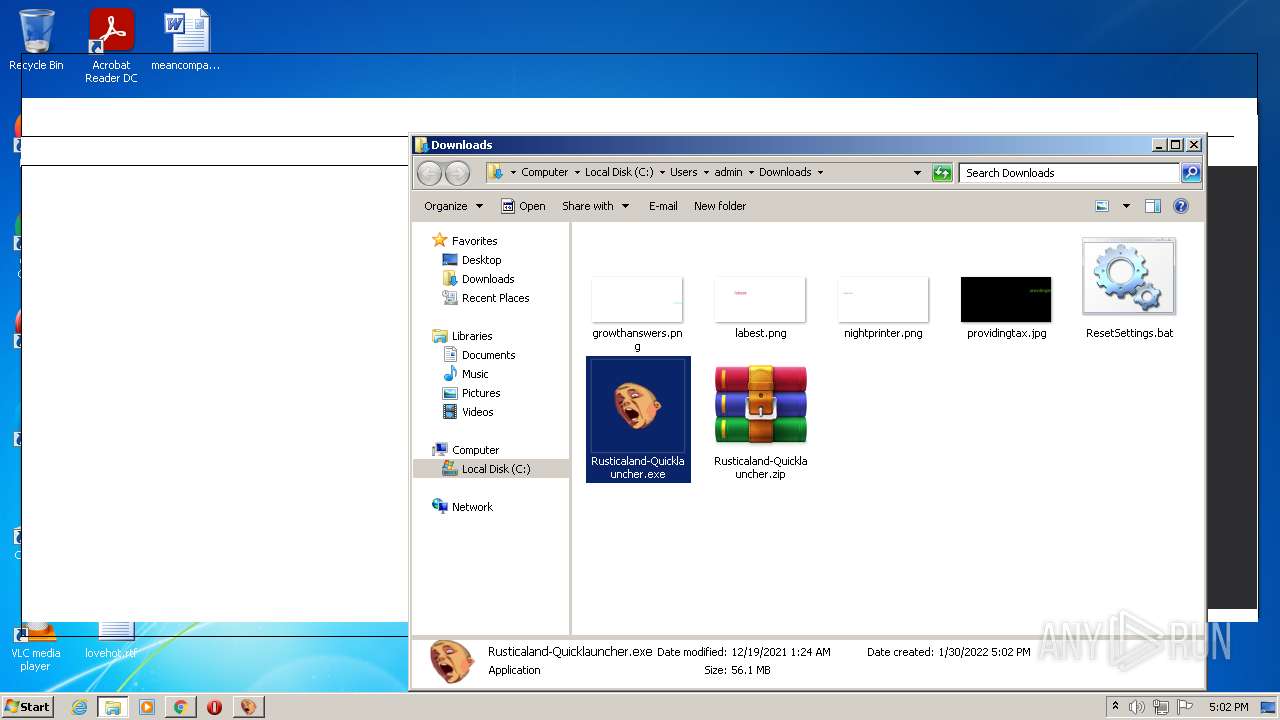Click the search magnifier icon
1280x720 pixels.
click(x=1190, y=173)
